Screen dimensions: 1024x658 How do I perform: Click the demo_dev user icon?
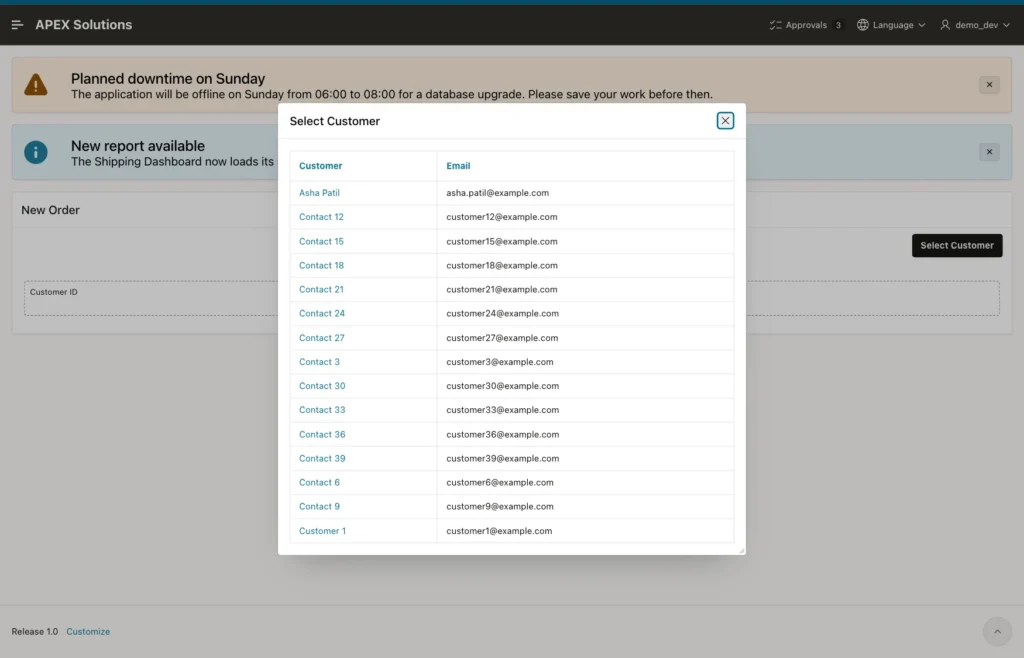(945, 25)
